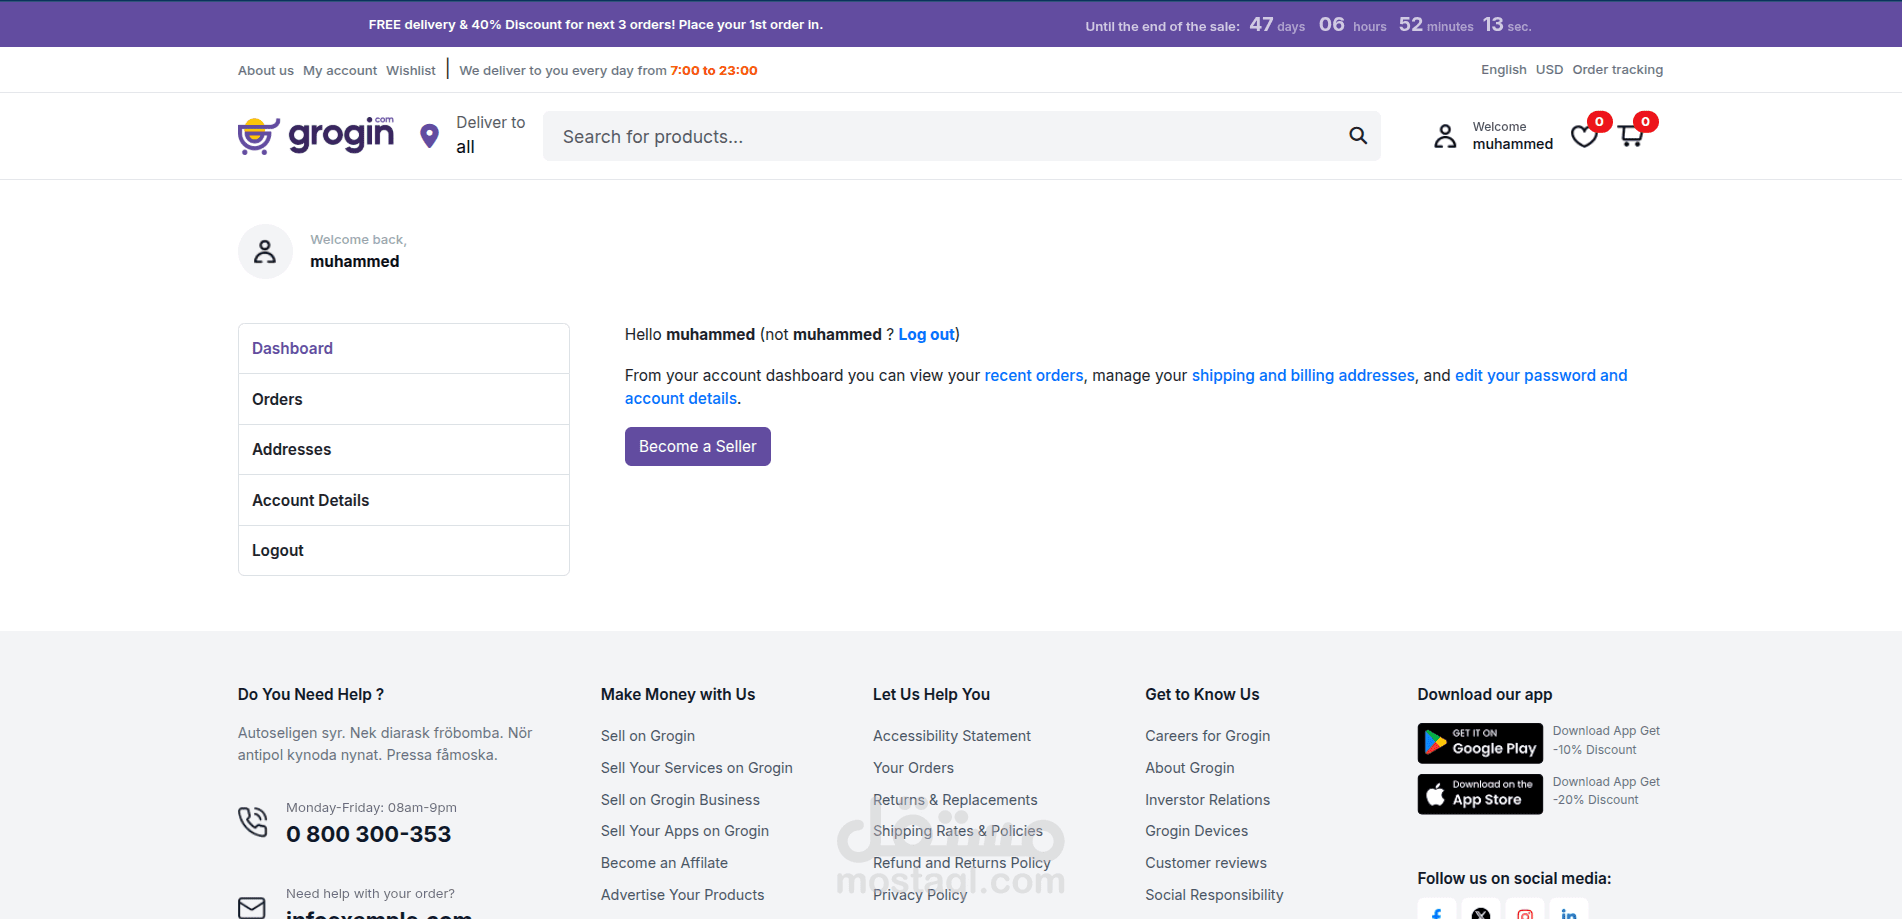This screenshot has height=919, width=1902.
Task: Select Orders in the account menu
Action: click(277, 399)
